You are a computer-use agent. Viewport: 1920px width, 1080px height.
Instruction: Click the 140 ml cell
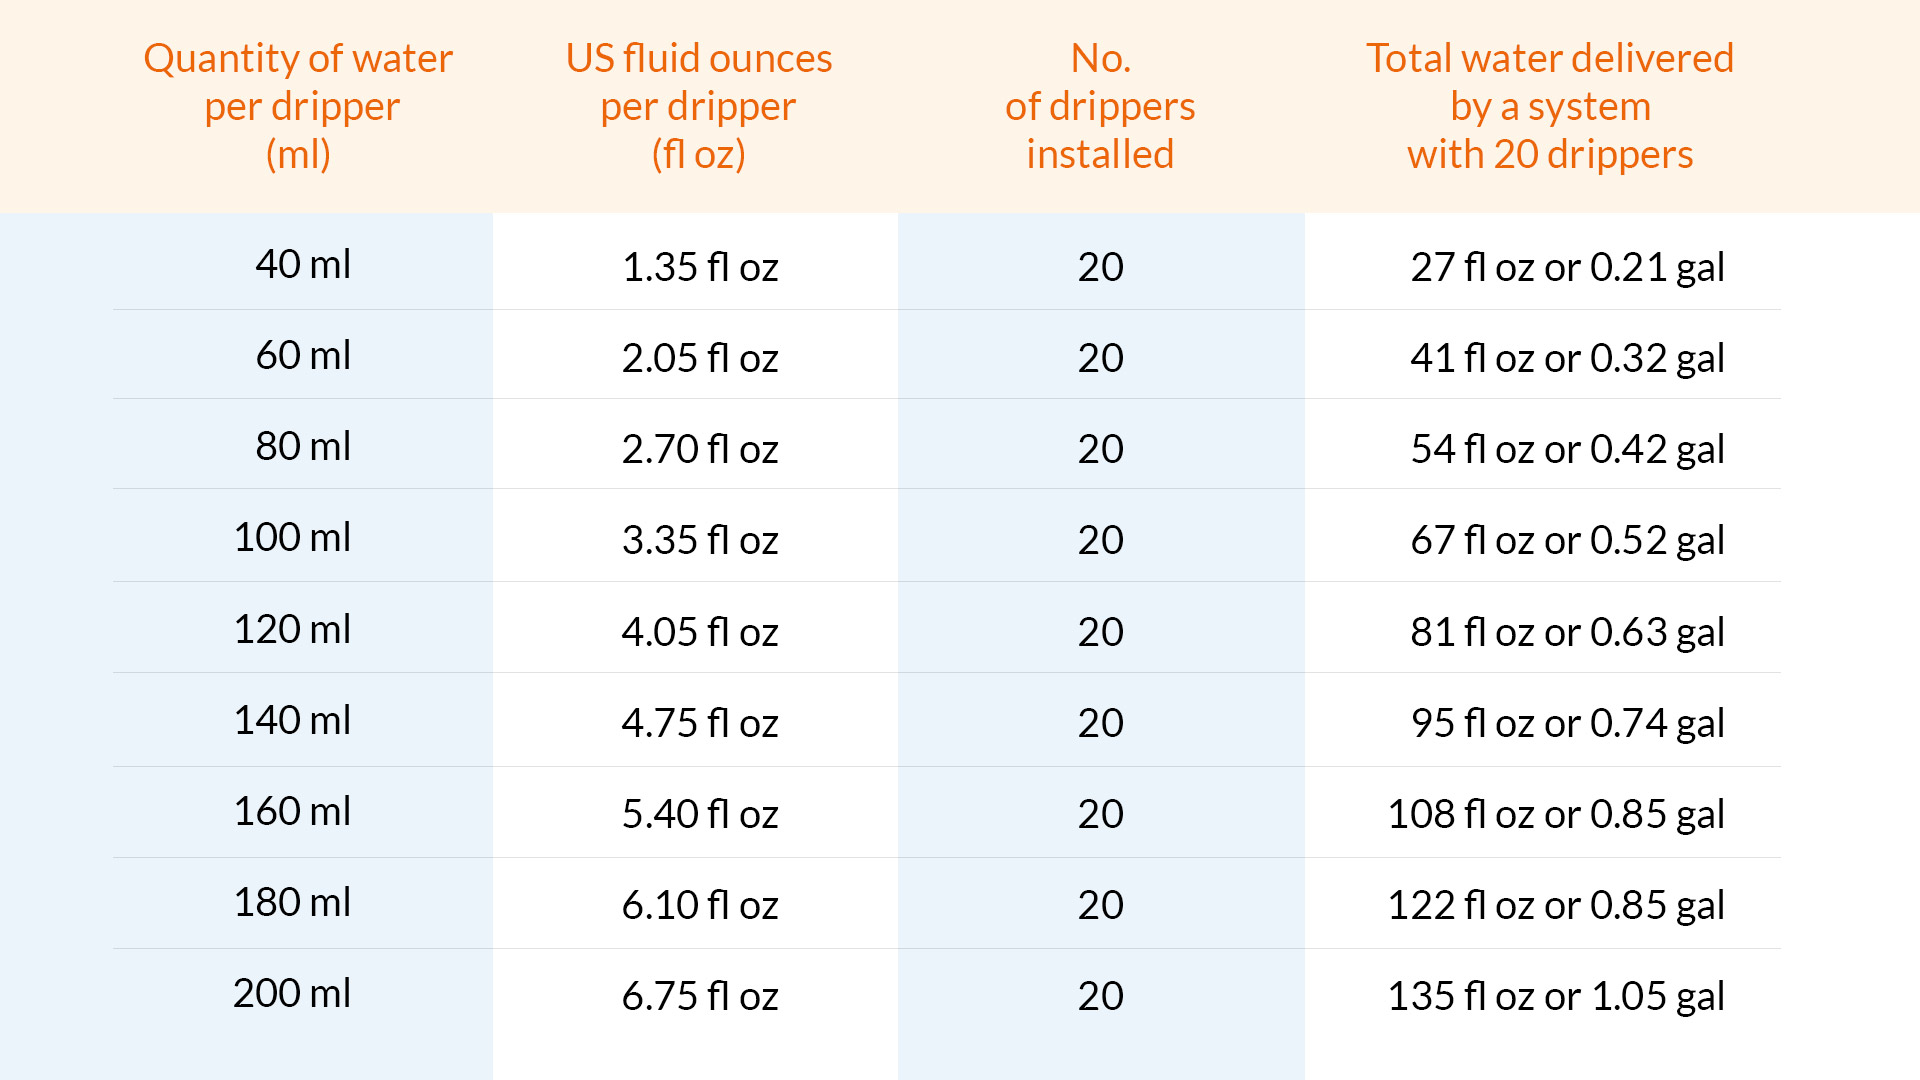pos(292,720)
